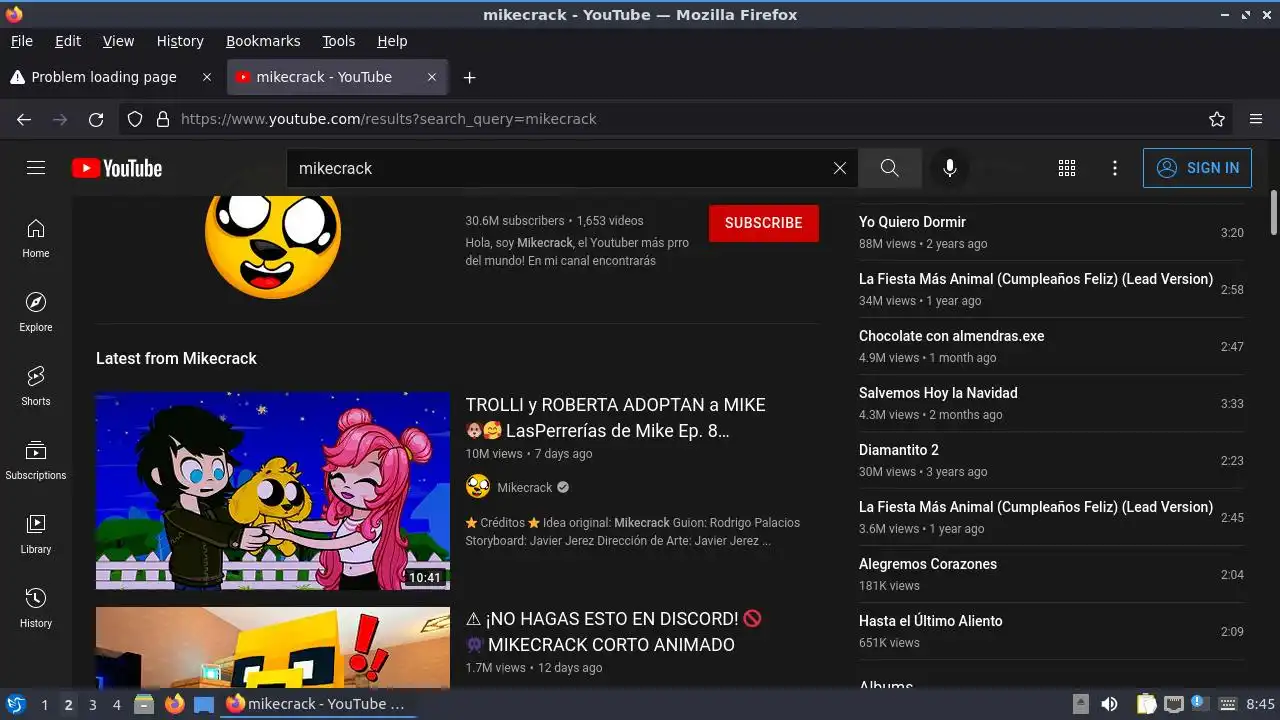Open the taskbar volume icon
Screen dimensions: 1280x720
tap(1109, 704)
